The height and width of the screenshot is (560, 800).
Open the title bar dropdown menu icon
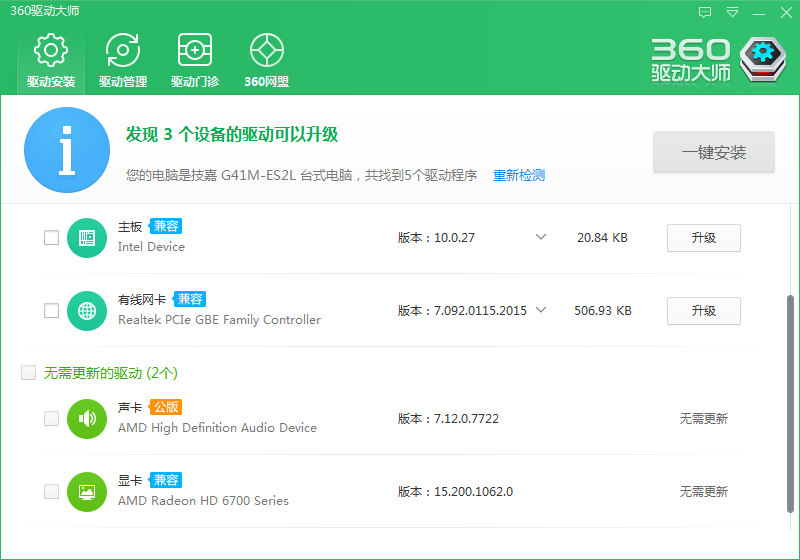(732, 12)
